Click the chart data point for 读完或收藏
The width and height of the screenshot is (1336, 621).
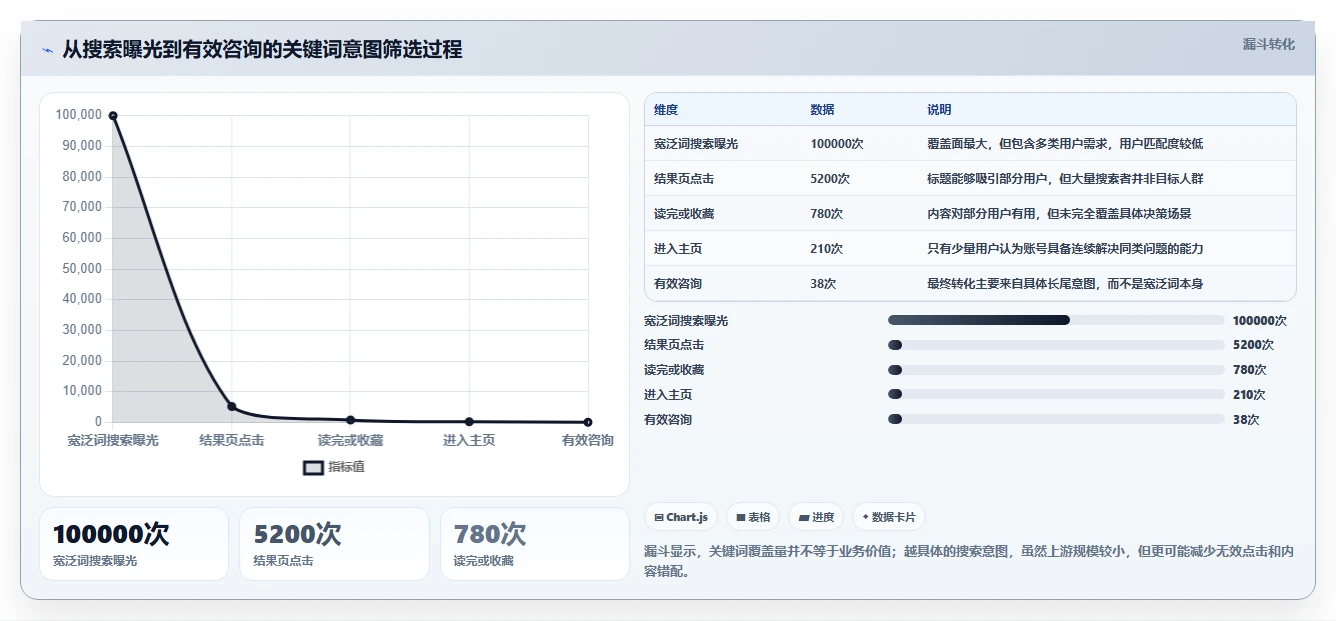tap(350, 420)
